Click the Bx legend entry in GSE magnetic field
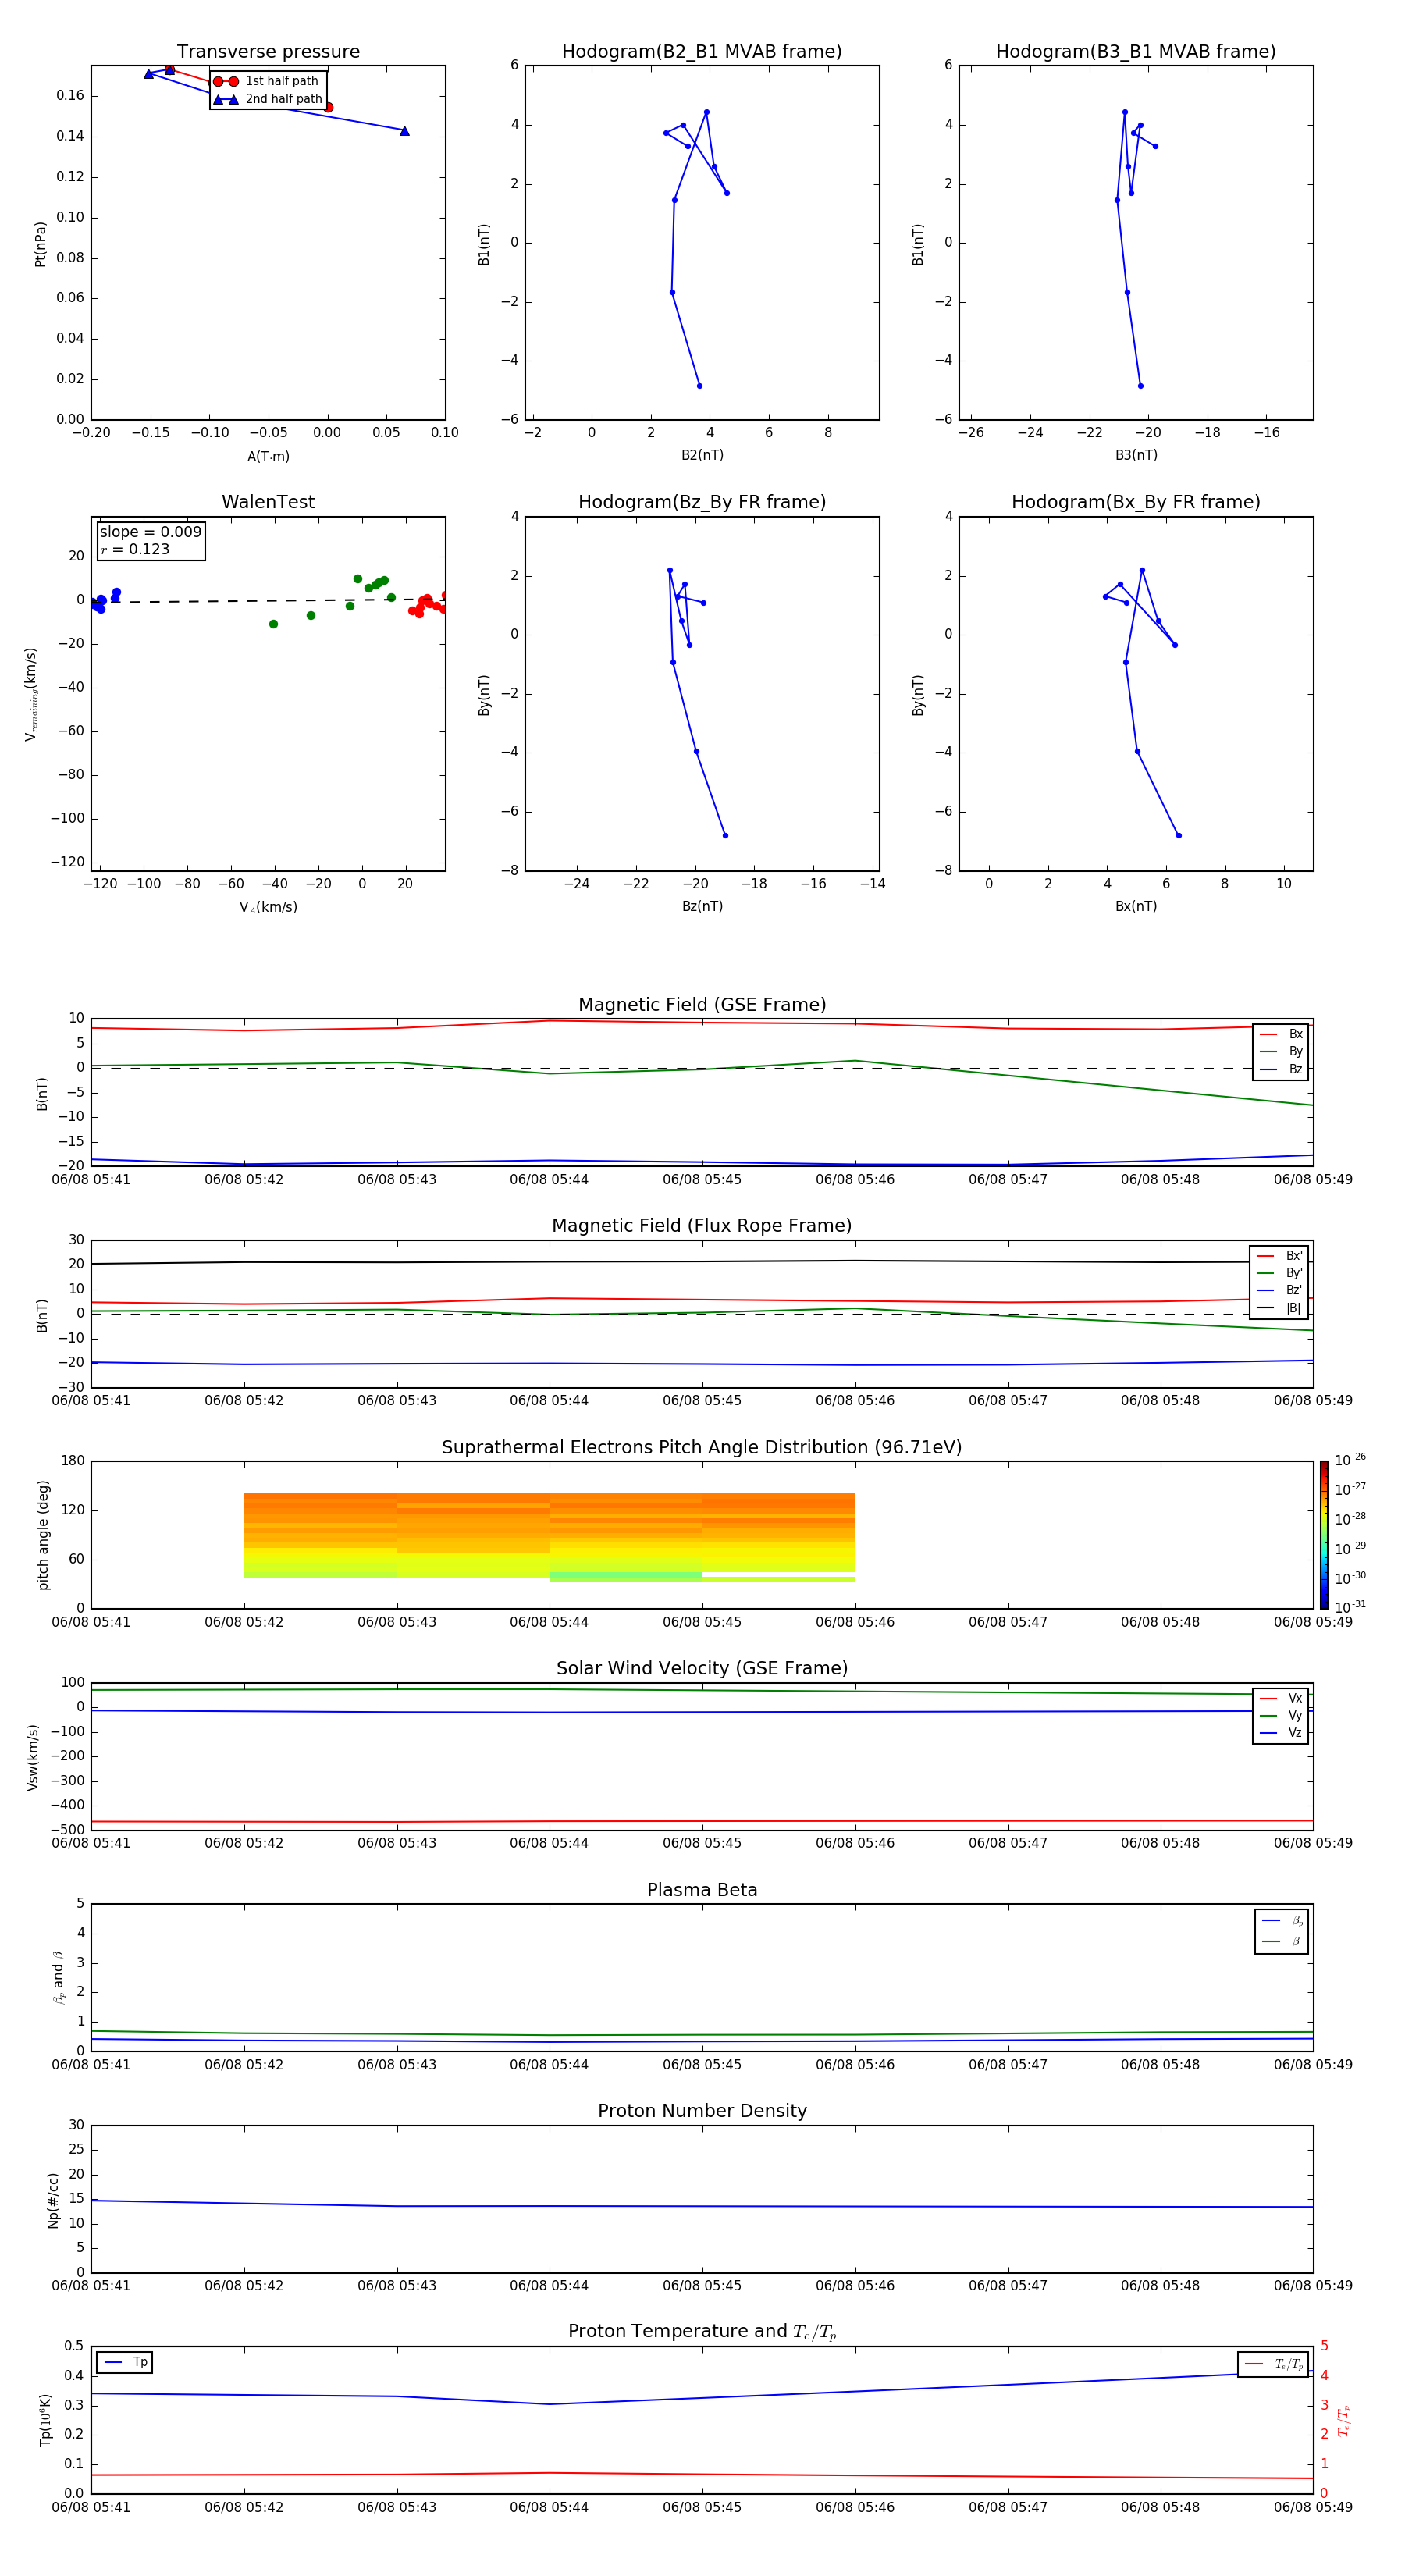Screen dimensions: 1405x2576 click(x=1281, y=1034)
